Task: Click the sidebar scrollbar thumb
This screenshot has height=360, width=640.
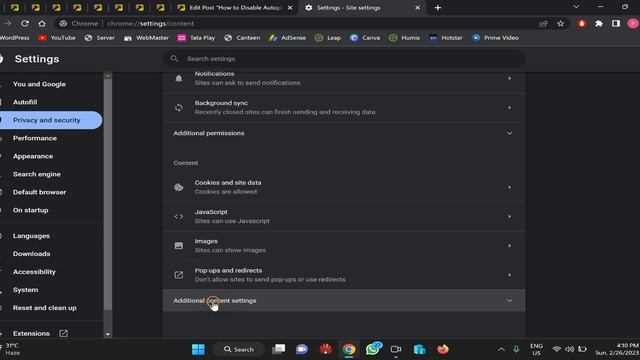Action: 108,194
